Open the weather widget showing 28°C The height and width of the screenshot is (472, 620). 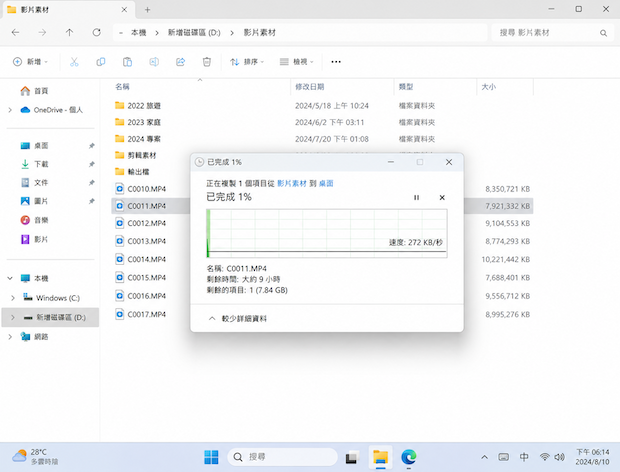pyautogui.click(x=35, y=457)
